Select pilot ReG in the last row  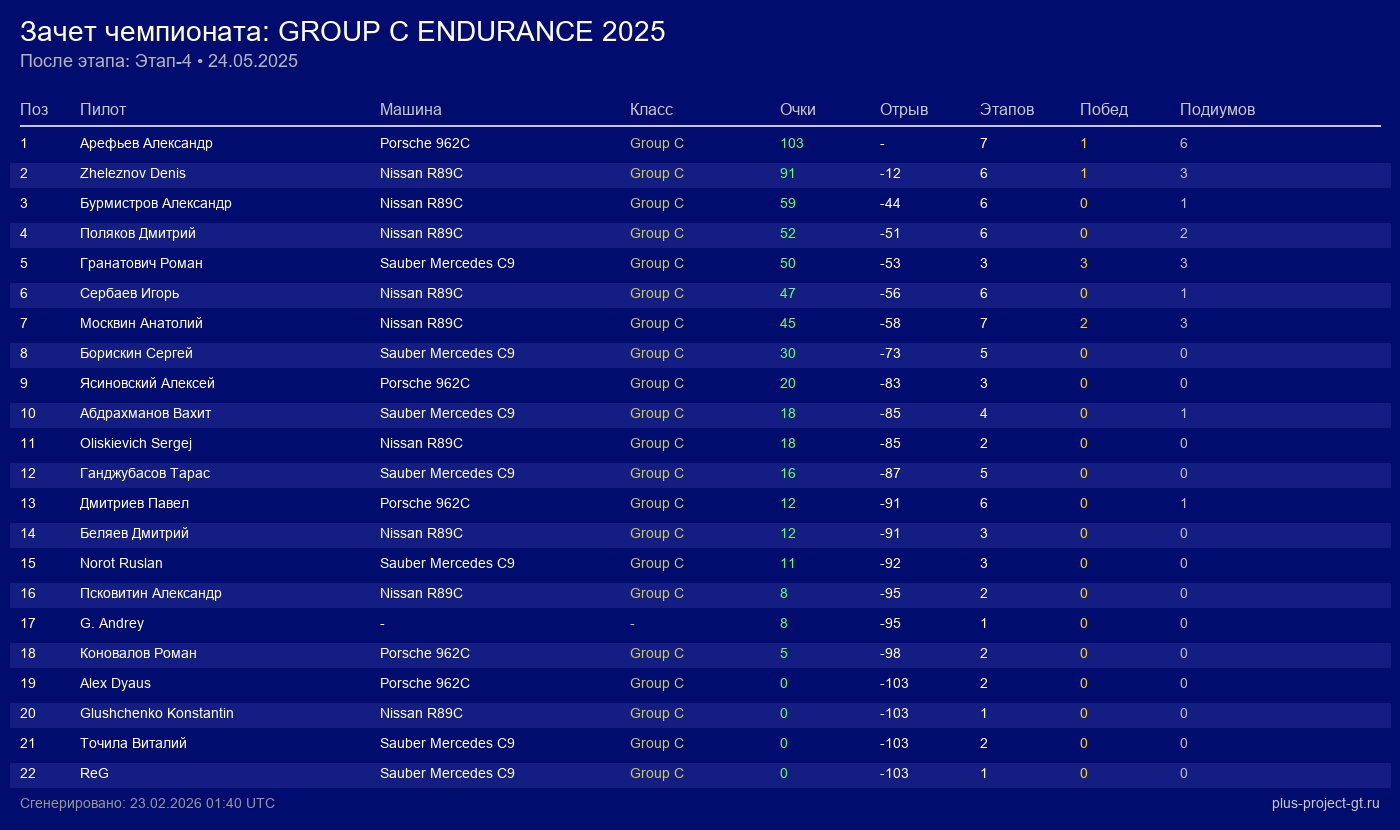(94, 773)
